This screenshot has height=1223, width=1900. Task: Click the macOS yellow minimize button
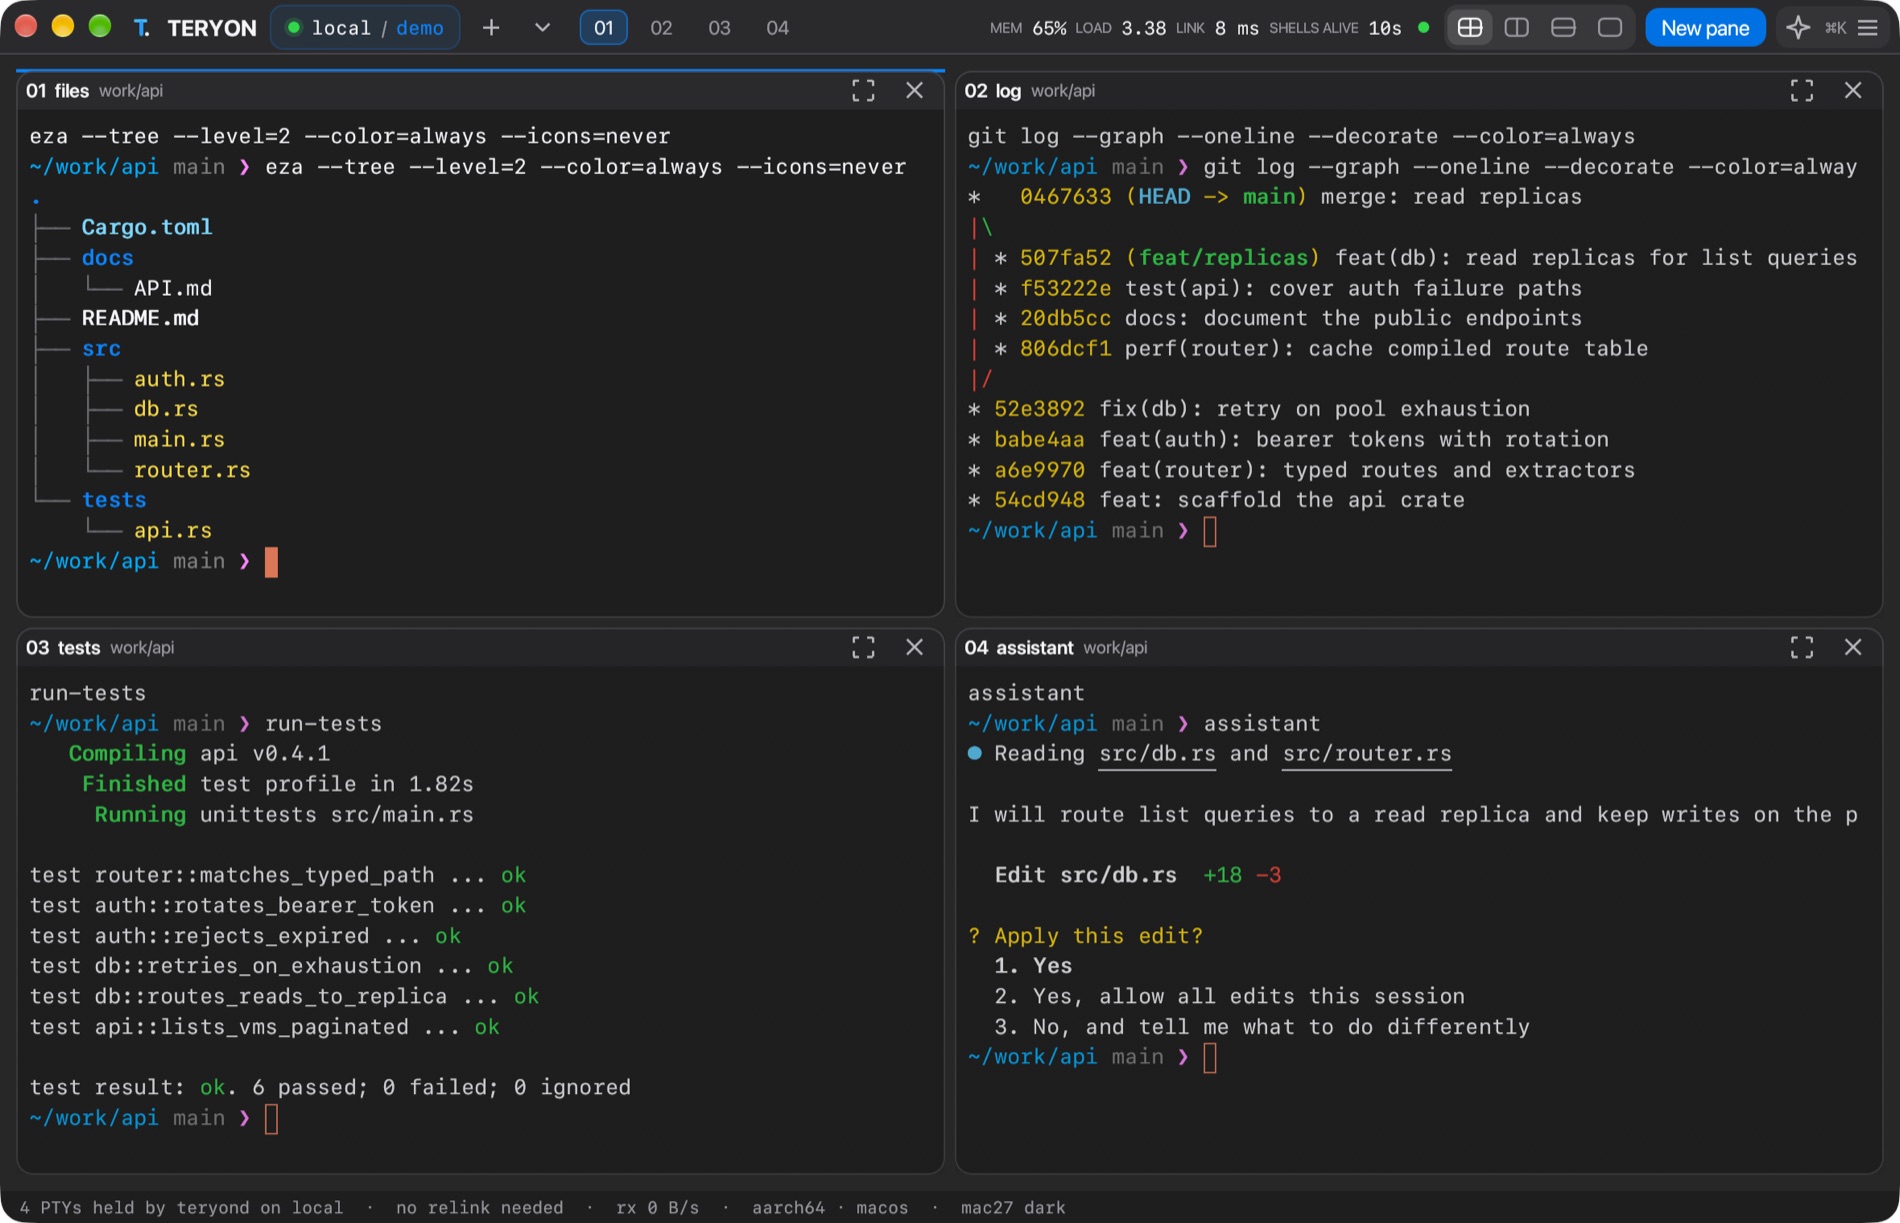[63, 27]
